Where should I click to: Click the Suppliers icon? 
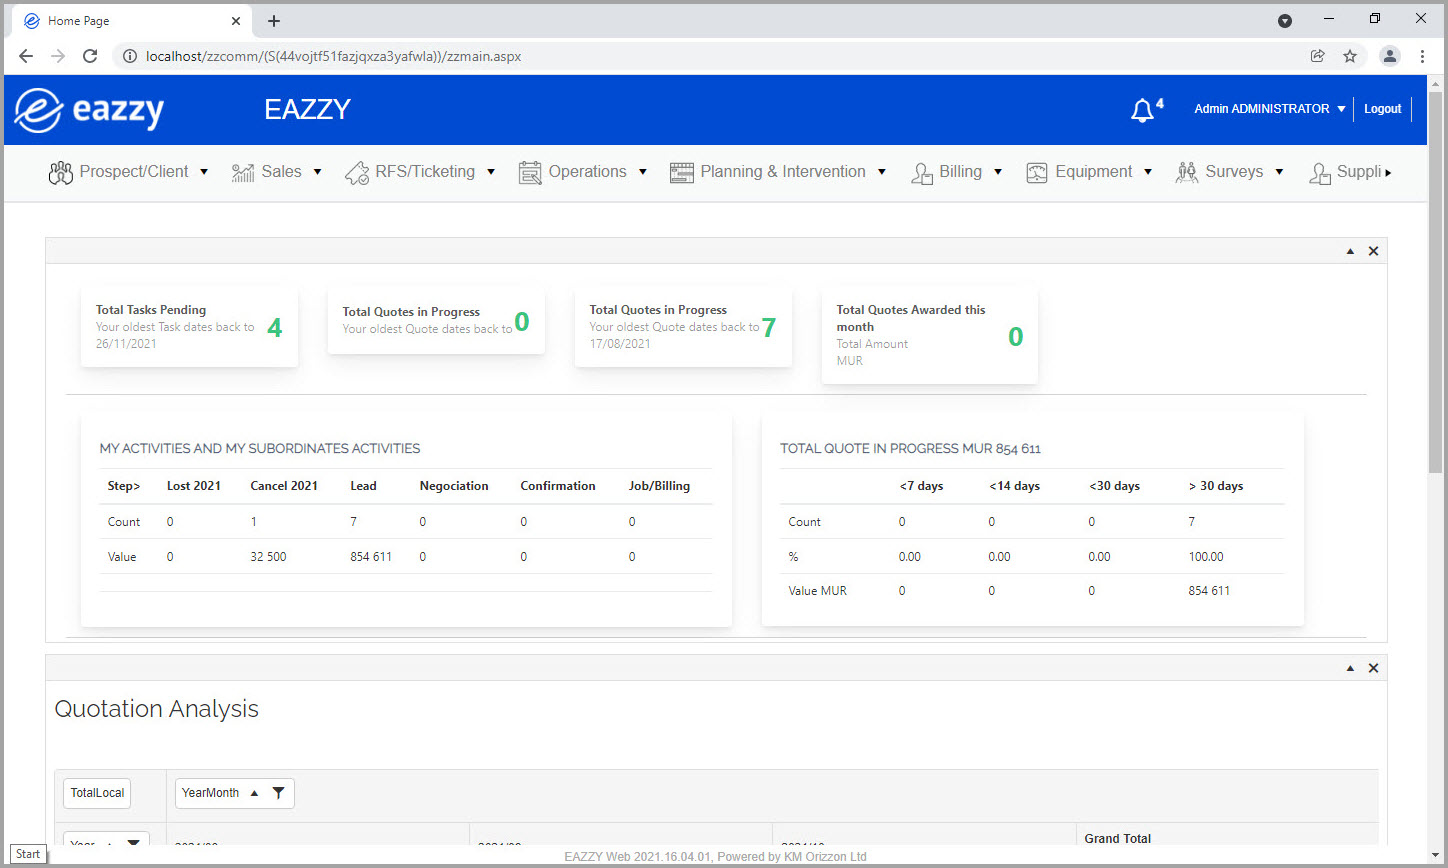click(x=1320, y=173)
